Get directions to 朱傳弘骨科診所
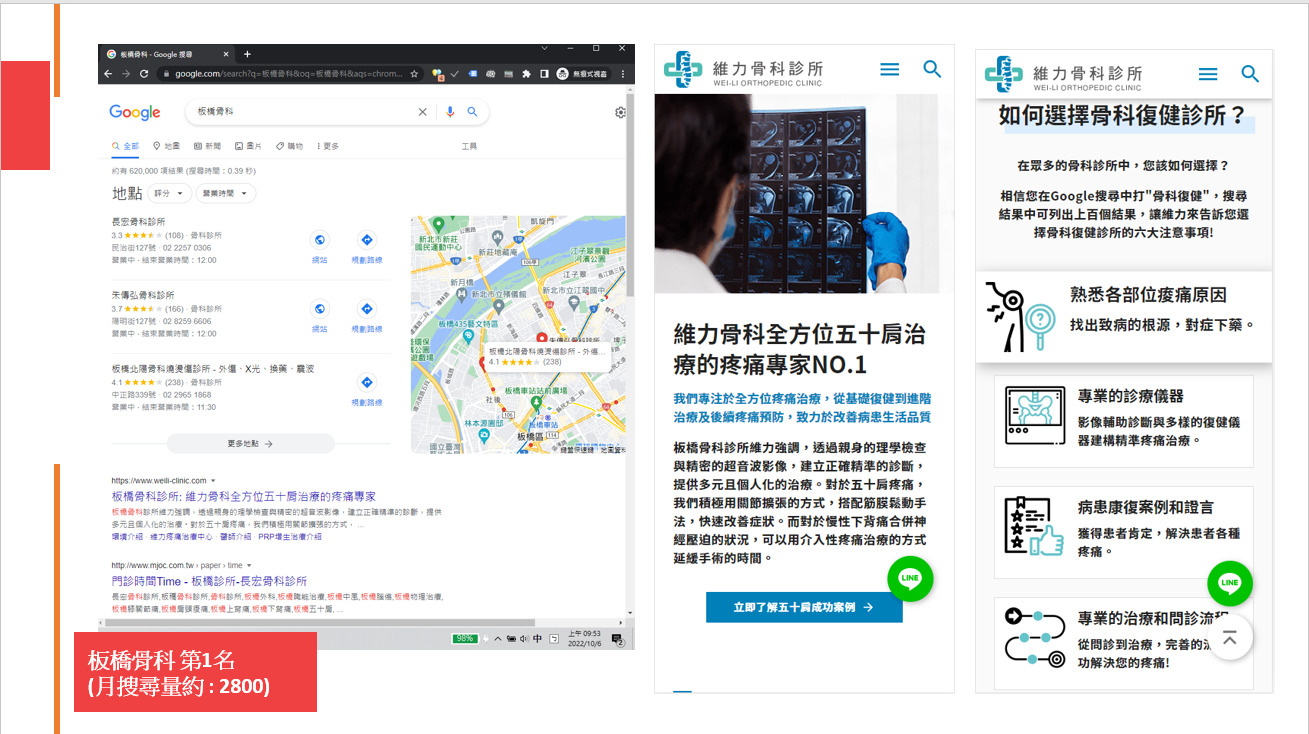This screenshot has height=734, width=1309. 366,309
